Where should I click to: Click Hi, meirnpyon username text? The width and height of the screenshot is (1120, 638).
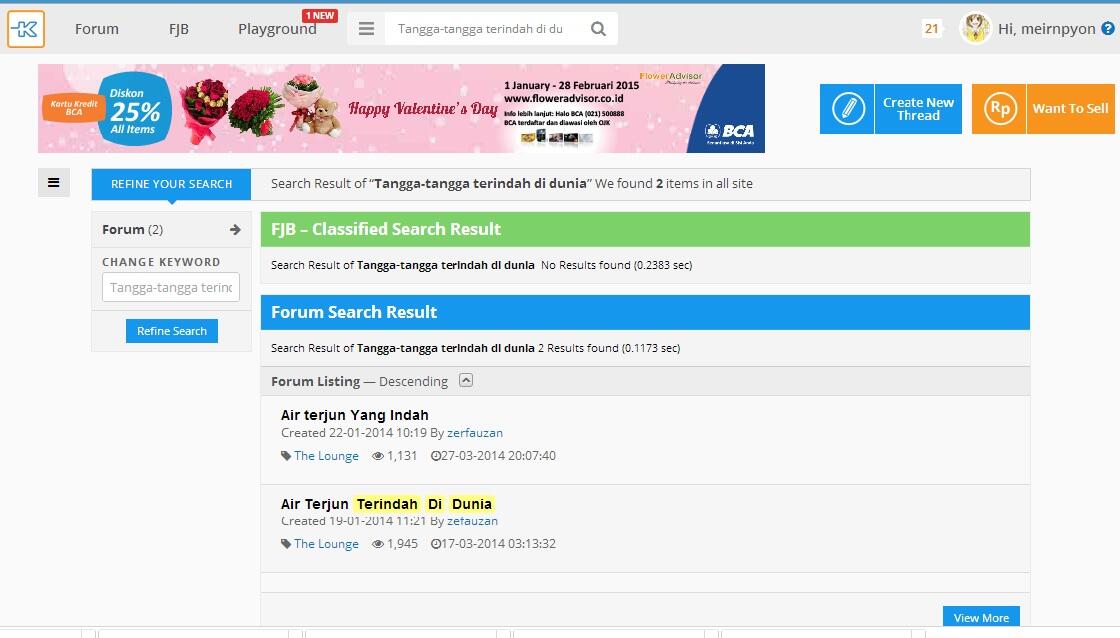pyautogui.click(x=1046, y=29)
